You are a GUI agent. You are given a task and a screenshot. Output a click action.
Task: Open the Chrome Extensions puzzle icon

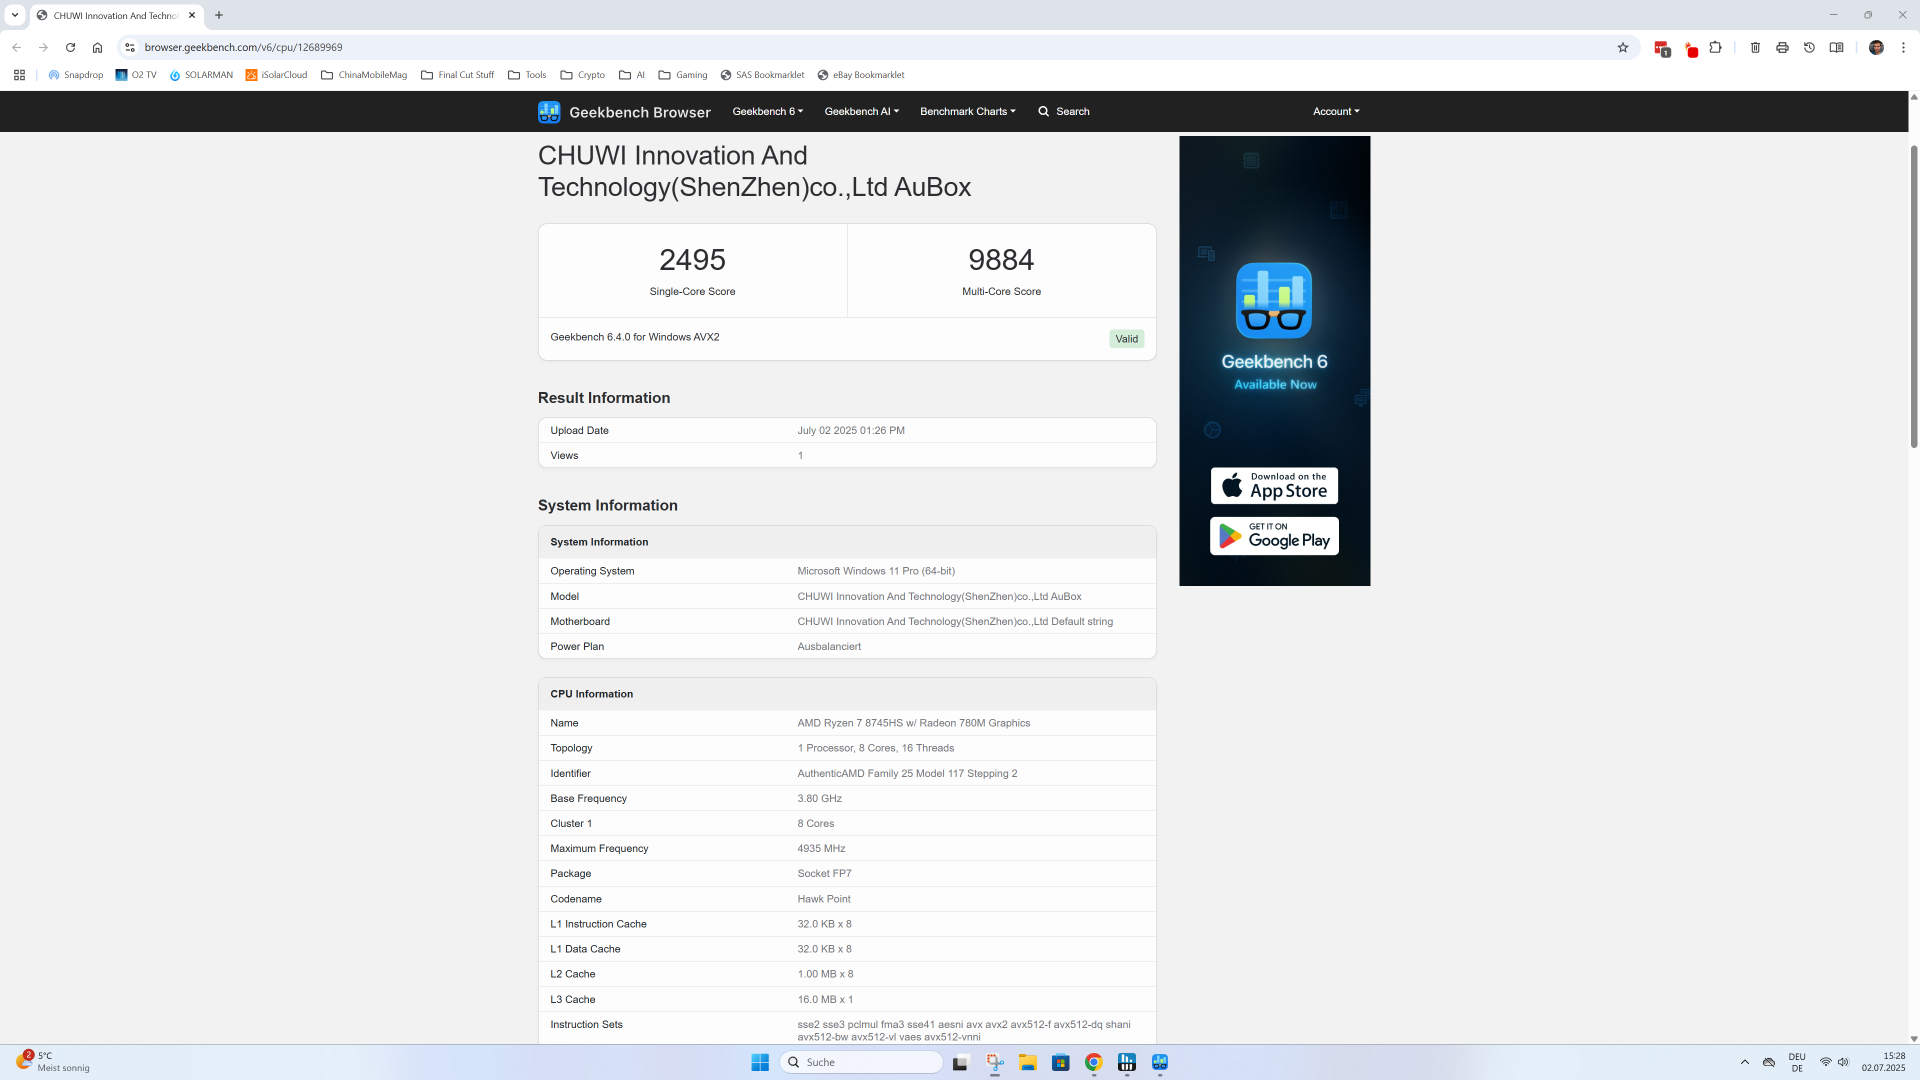[1716, 47]
